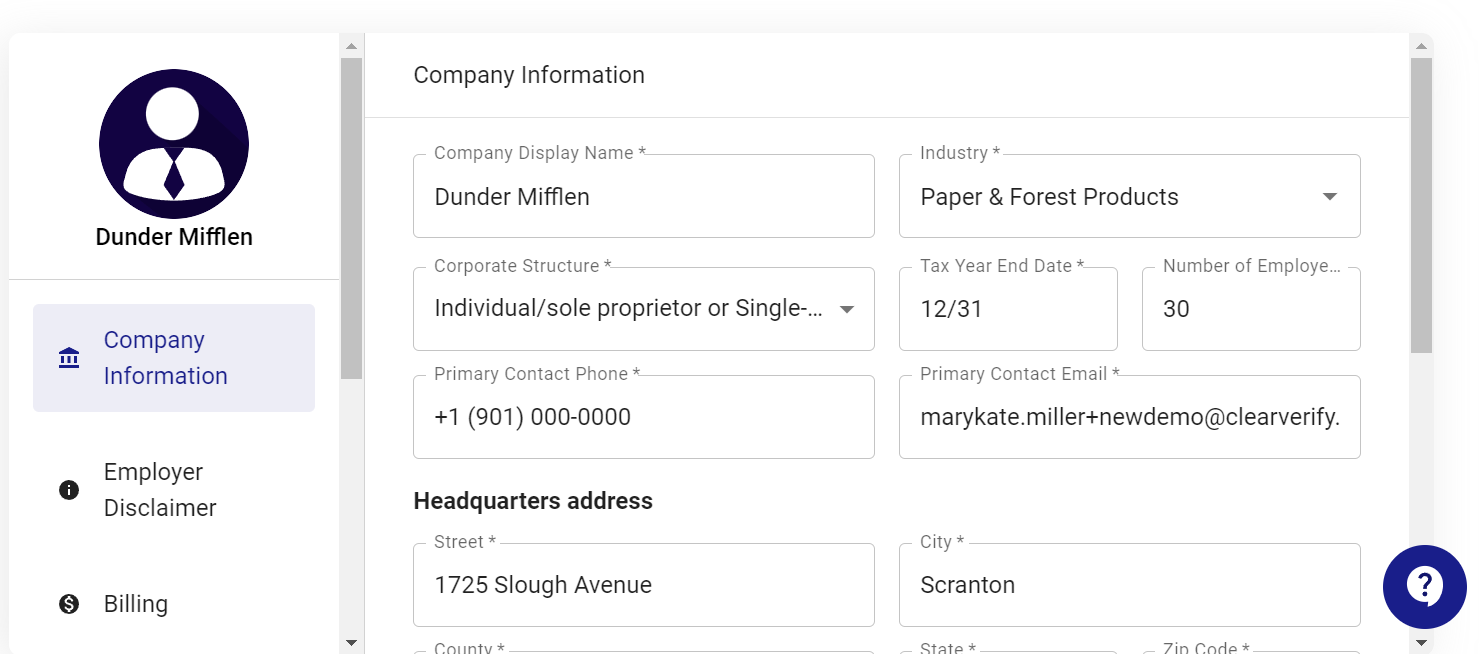Click the main panel scroll-up arrow
The width and height of the screenshot is (1479, 654).
1421,46
